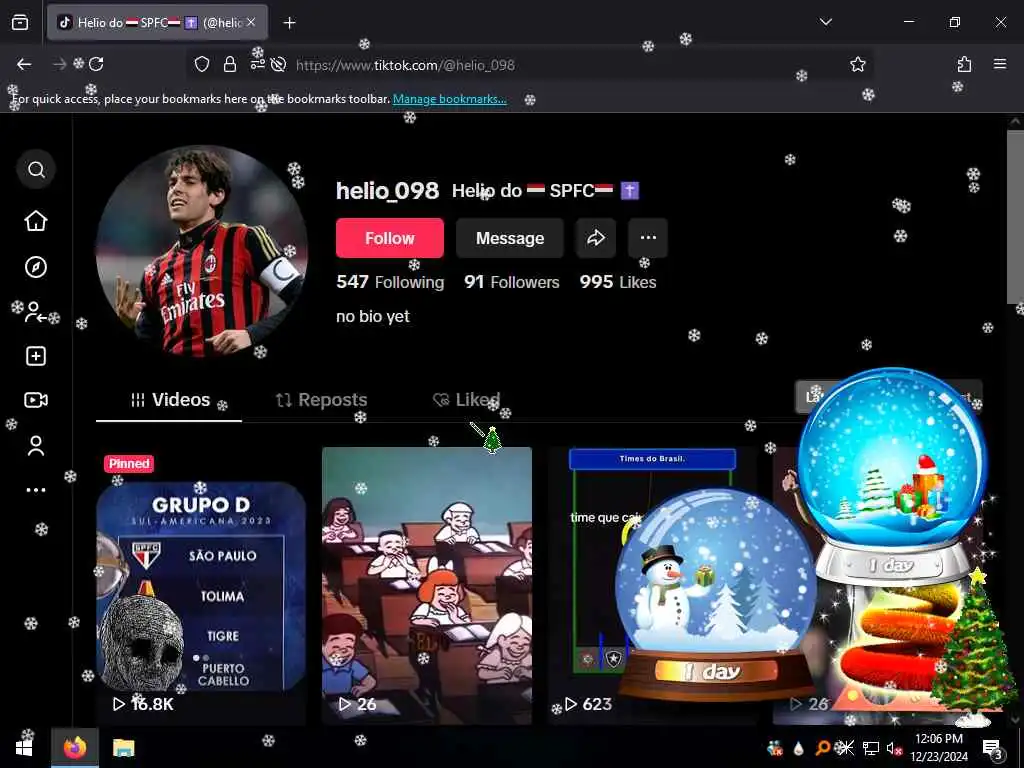Open the LIVE camera icon
This screenshot has height=768, width=1024.
pyautogui.click(x=36, y=400)
